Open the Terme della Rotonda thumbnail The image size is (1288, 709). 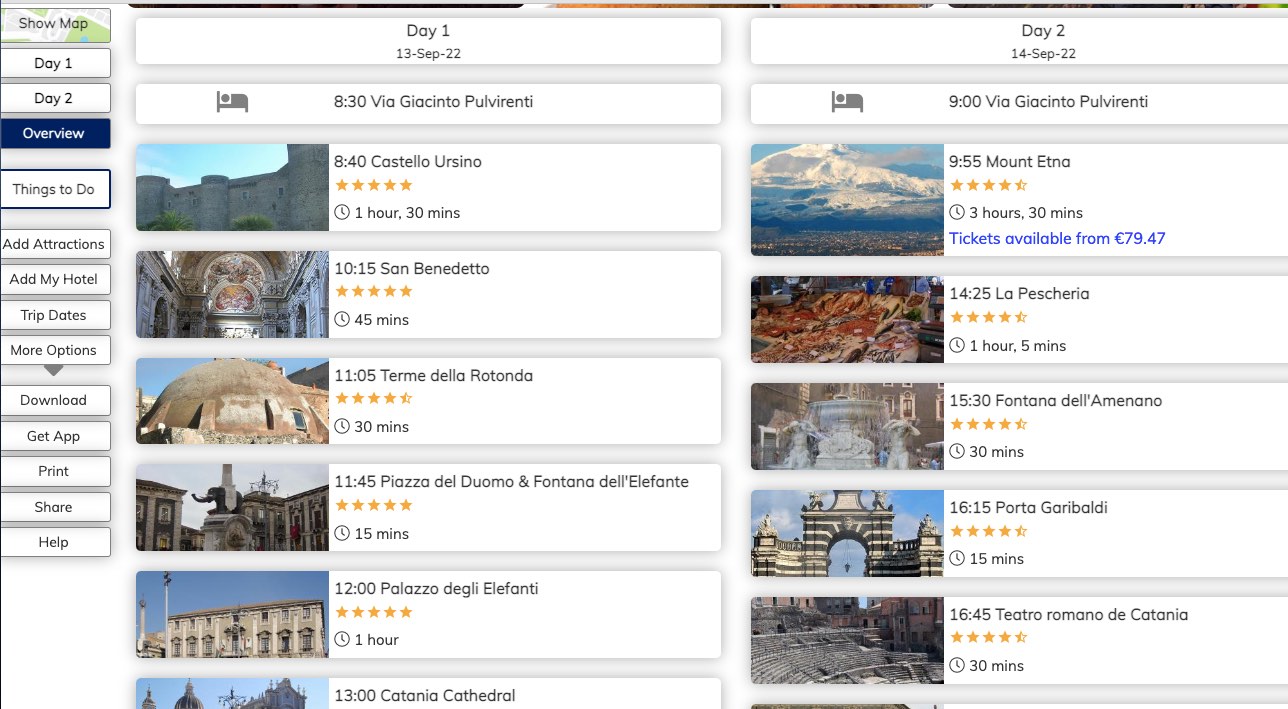coord(232,401)
